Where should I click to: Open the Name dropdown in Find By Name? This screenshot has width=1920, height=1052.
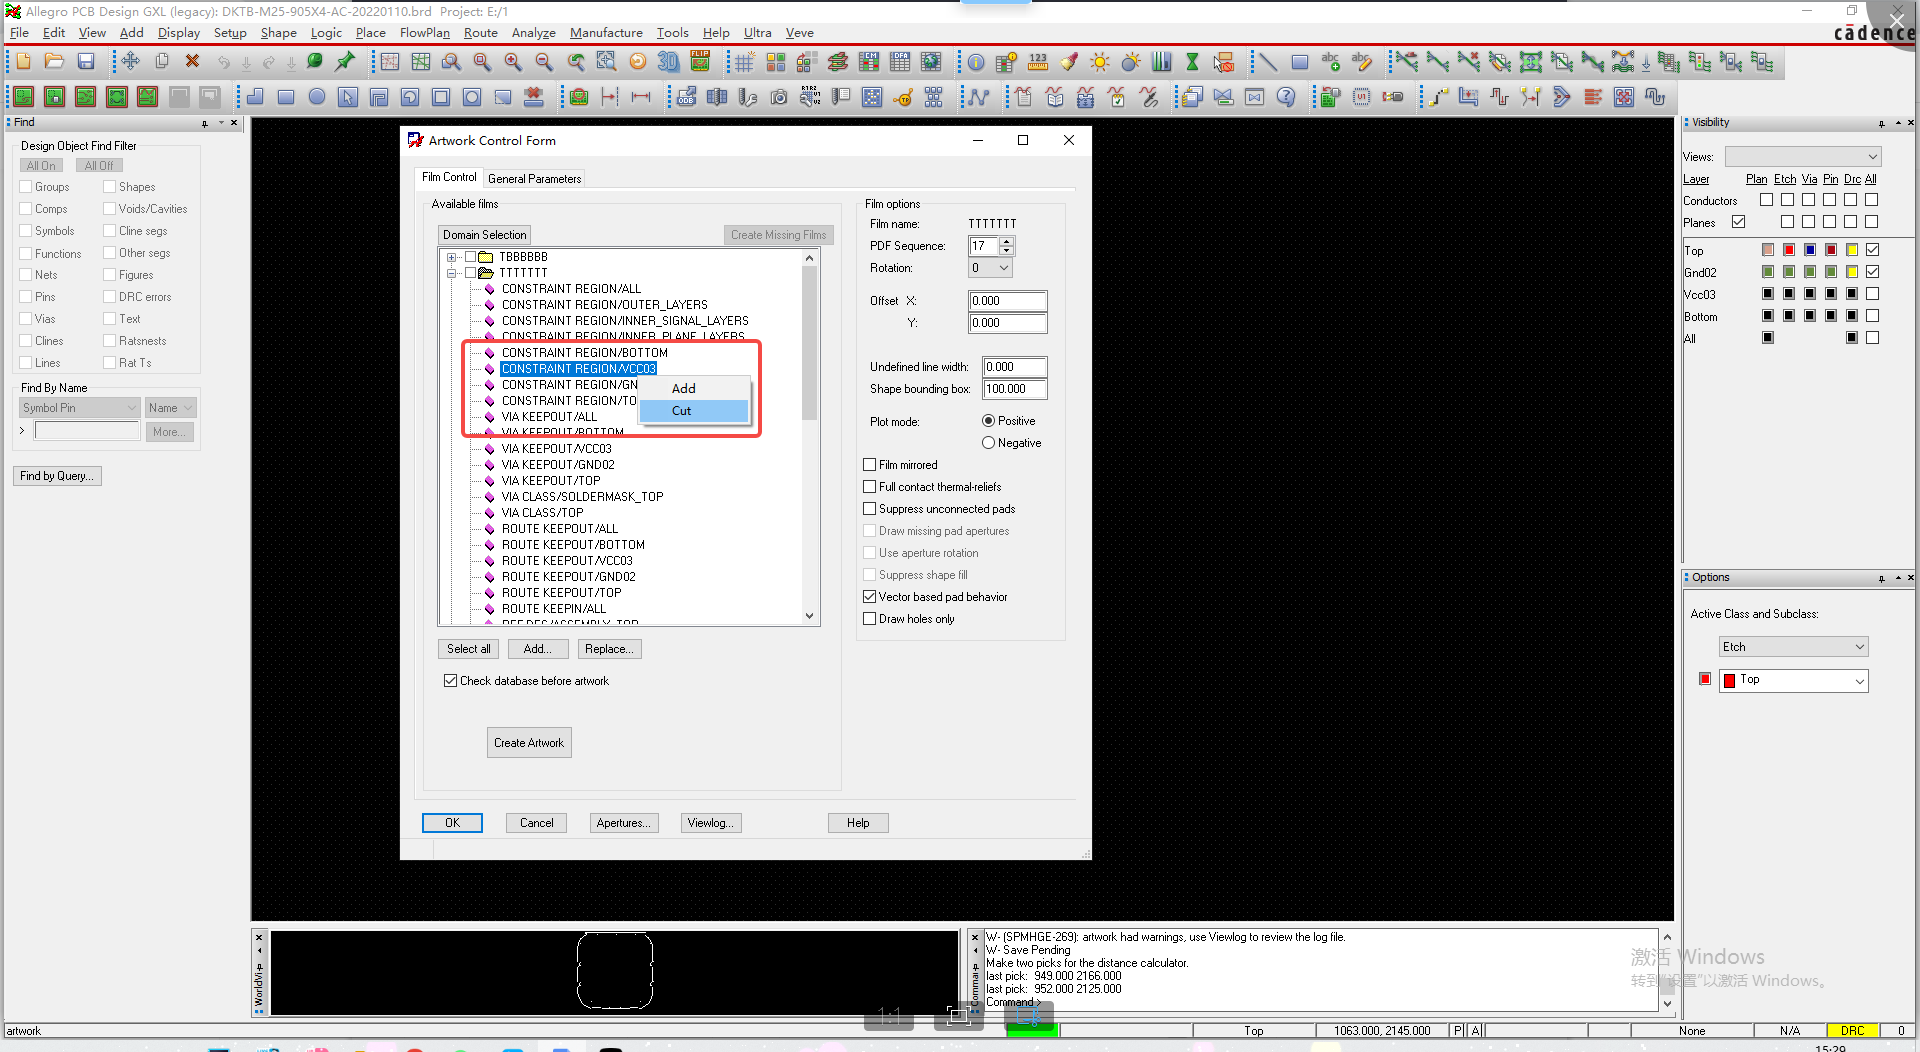click(x=170, y=408)
